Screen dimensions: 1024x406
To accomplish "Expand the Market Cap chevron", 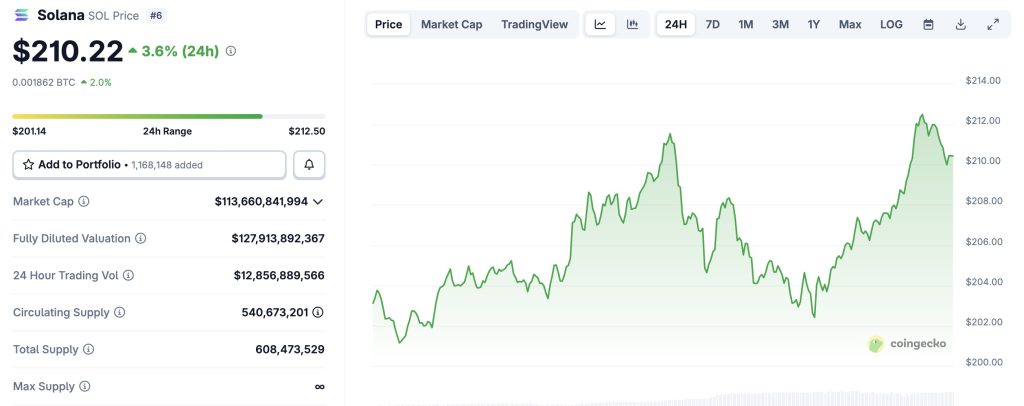I will pos(318,202).
